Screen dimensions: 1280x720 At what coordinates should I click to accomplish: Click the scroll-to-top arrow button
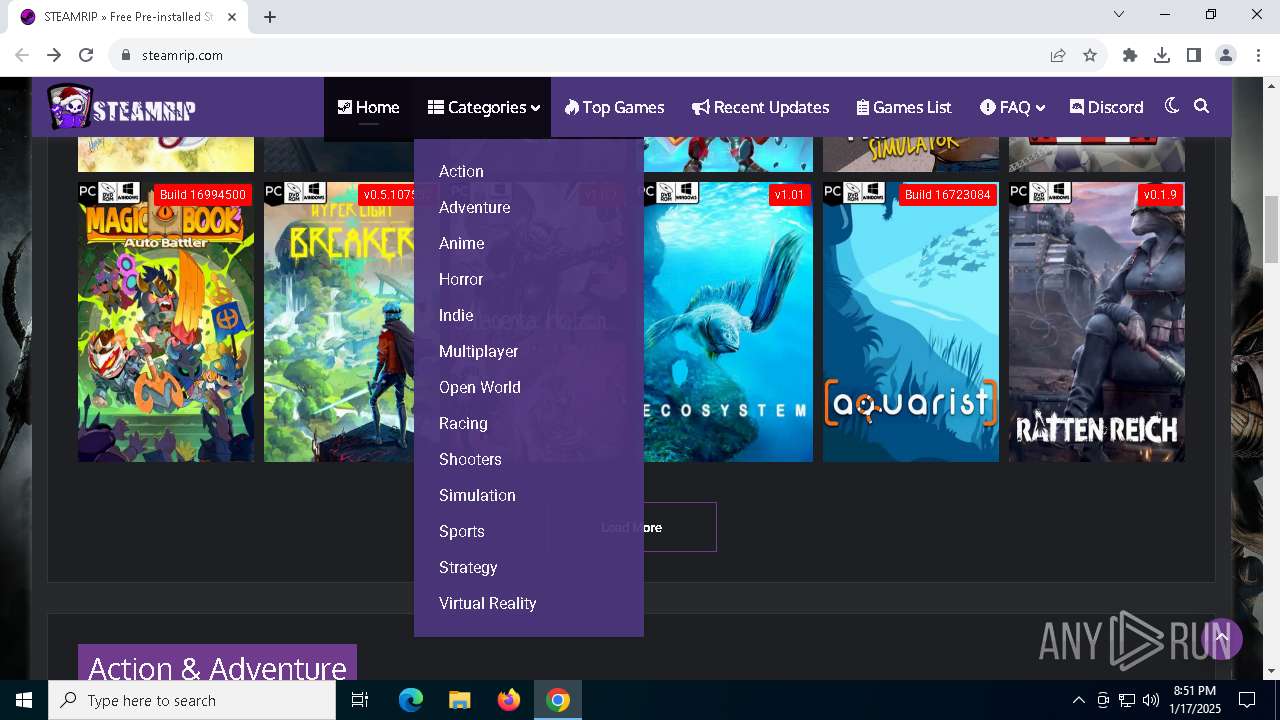click(x=1221, y=638)
